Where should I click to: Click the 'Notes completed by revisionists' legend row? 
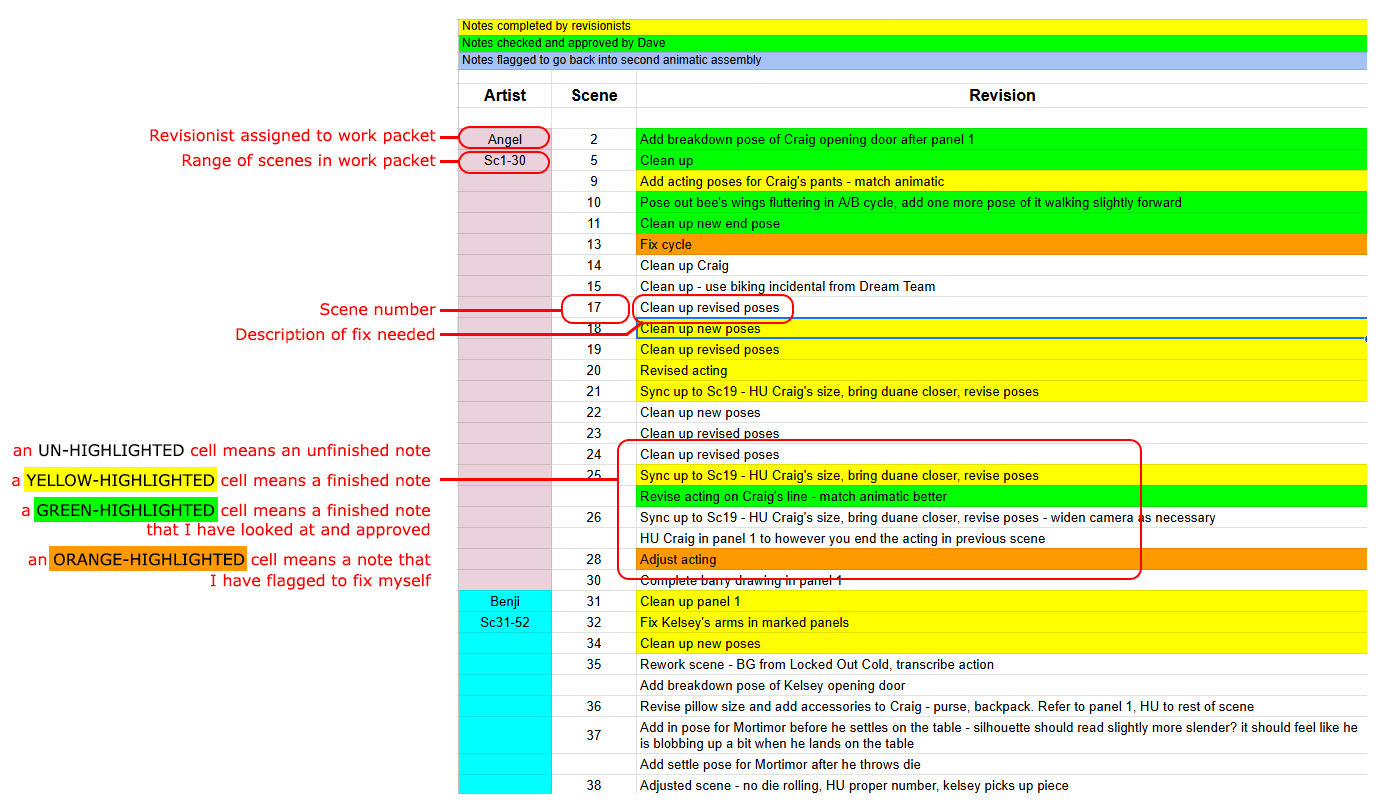pyautogui.click(x=913, y=26)
